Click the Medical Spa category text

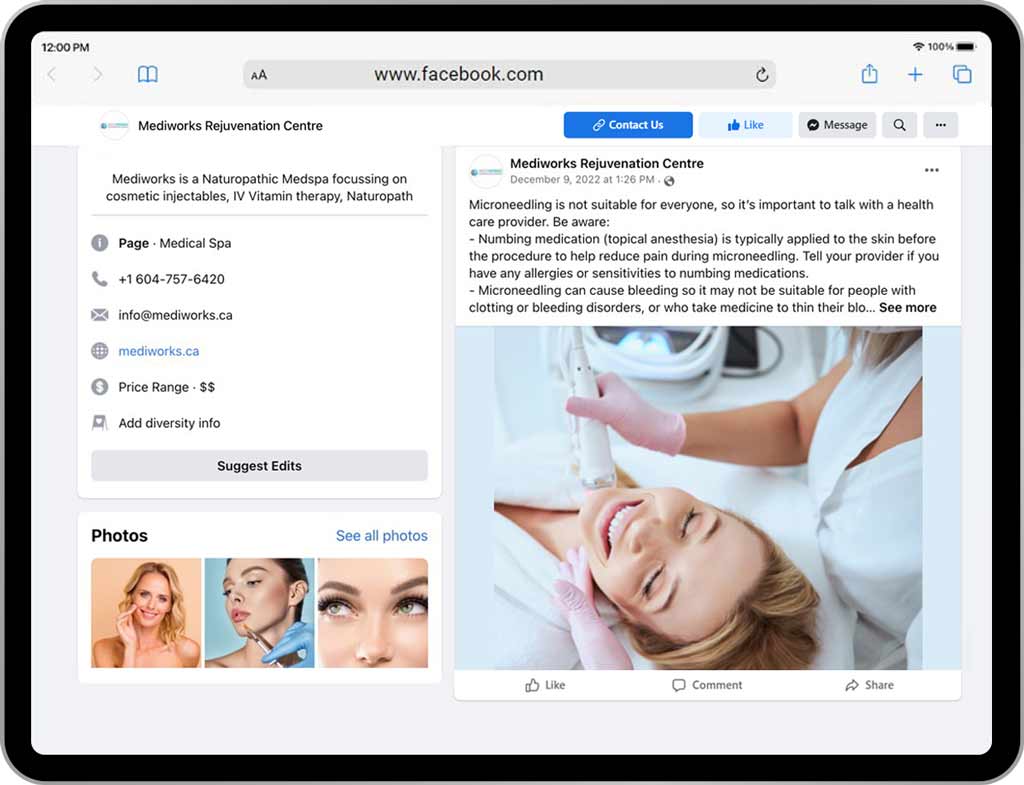[x=195, y=243]
